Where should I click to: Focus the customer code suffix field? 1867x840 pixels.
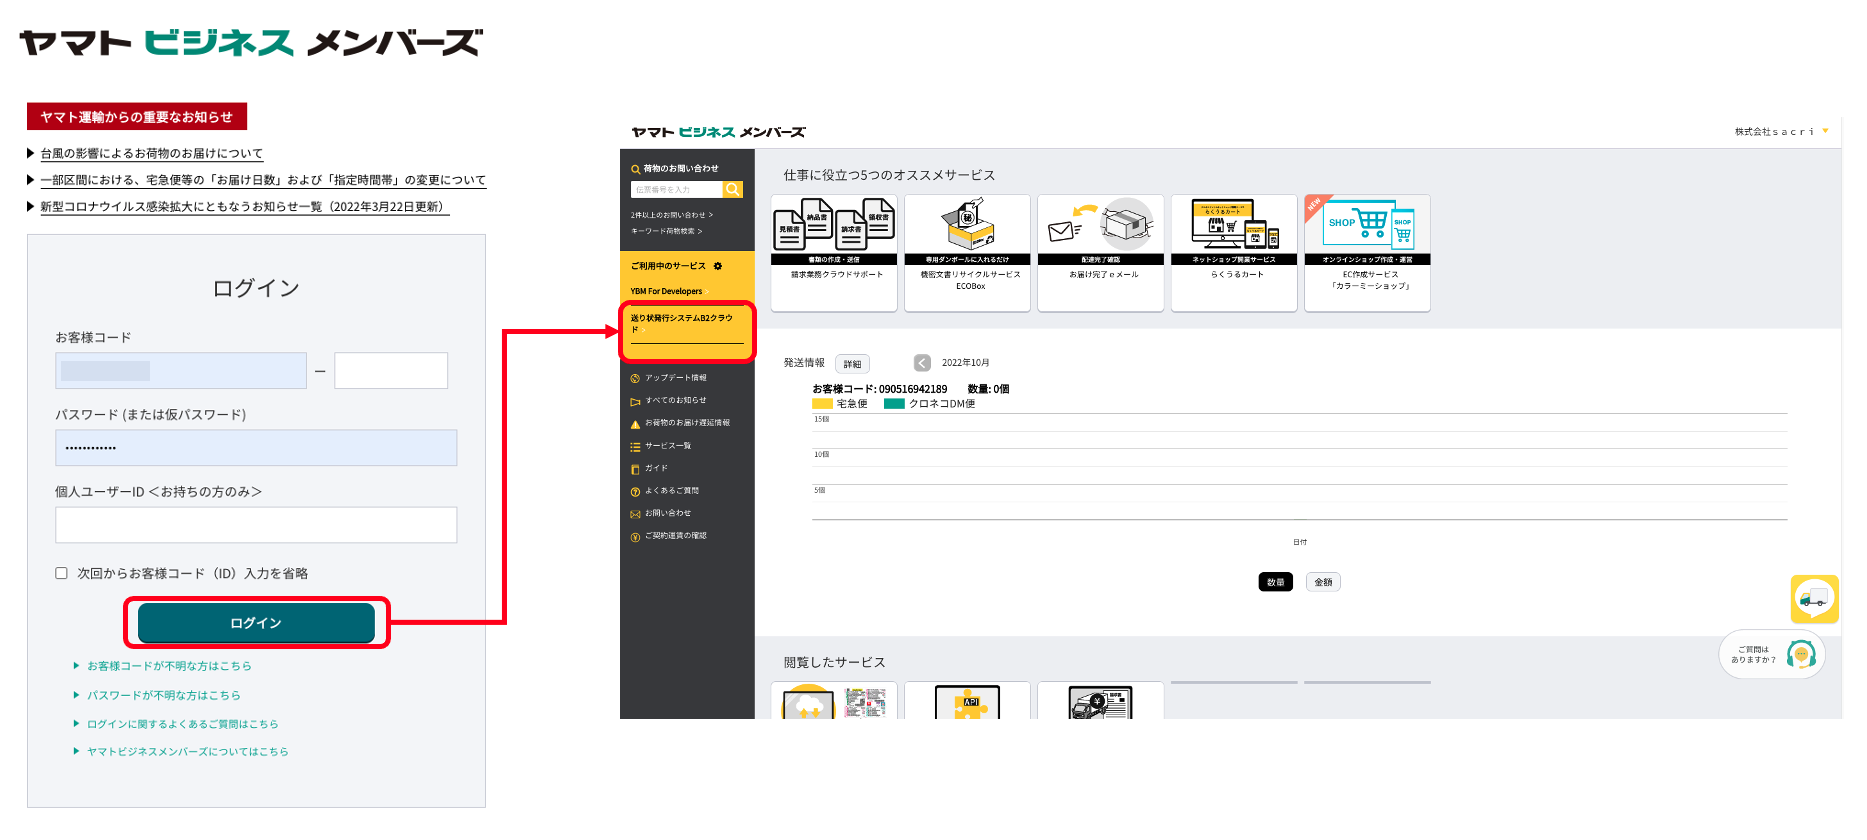(391, 371)
